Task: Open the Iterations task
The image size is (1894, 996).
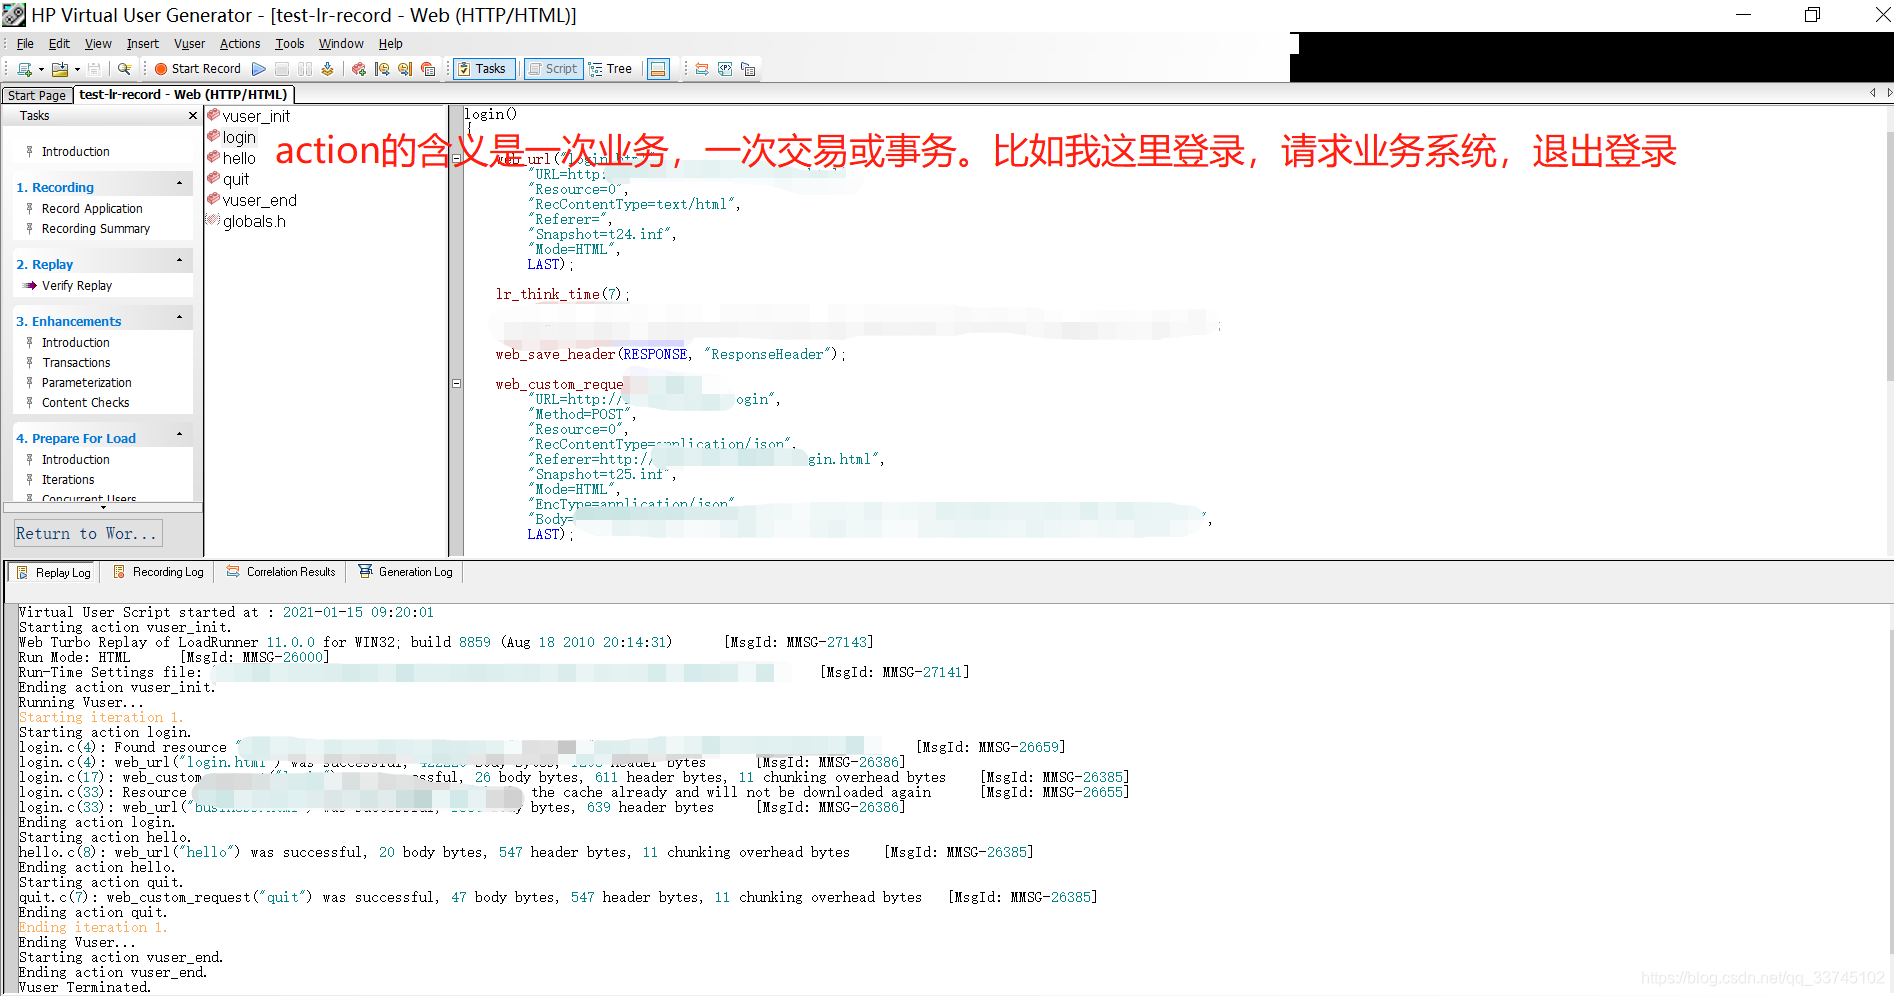Action: 68,480
